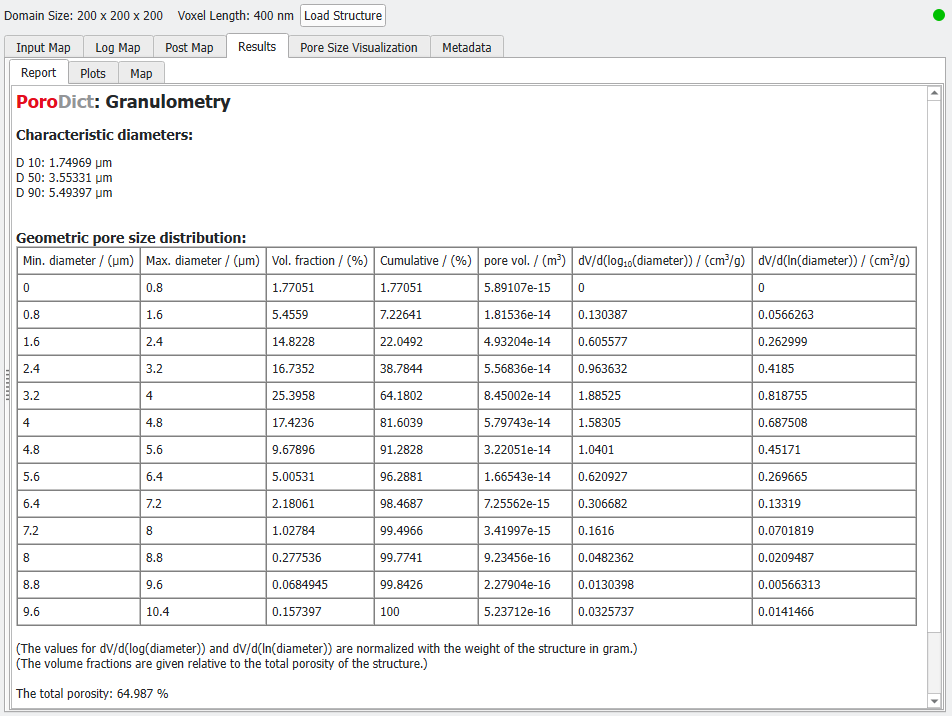This screenshot has width=952, height=716.
Task: Click volume fraction cell 14.8228
Action: tap(320, 342)
